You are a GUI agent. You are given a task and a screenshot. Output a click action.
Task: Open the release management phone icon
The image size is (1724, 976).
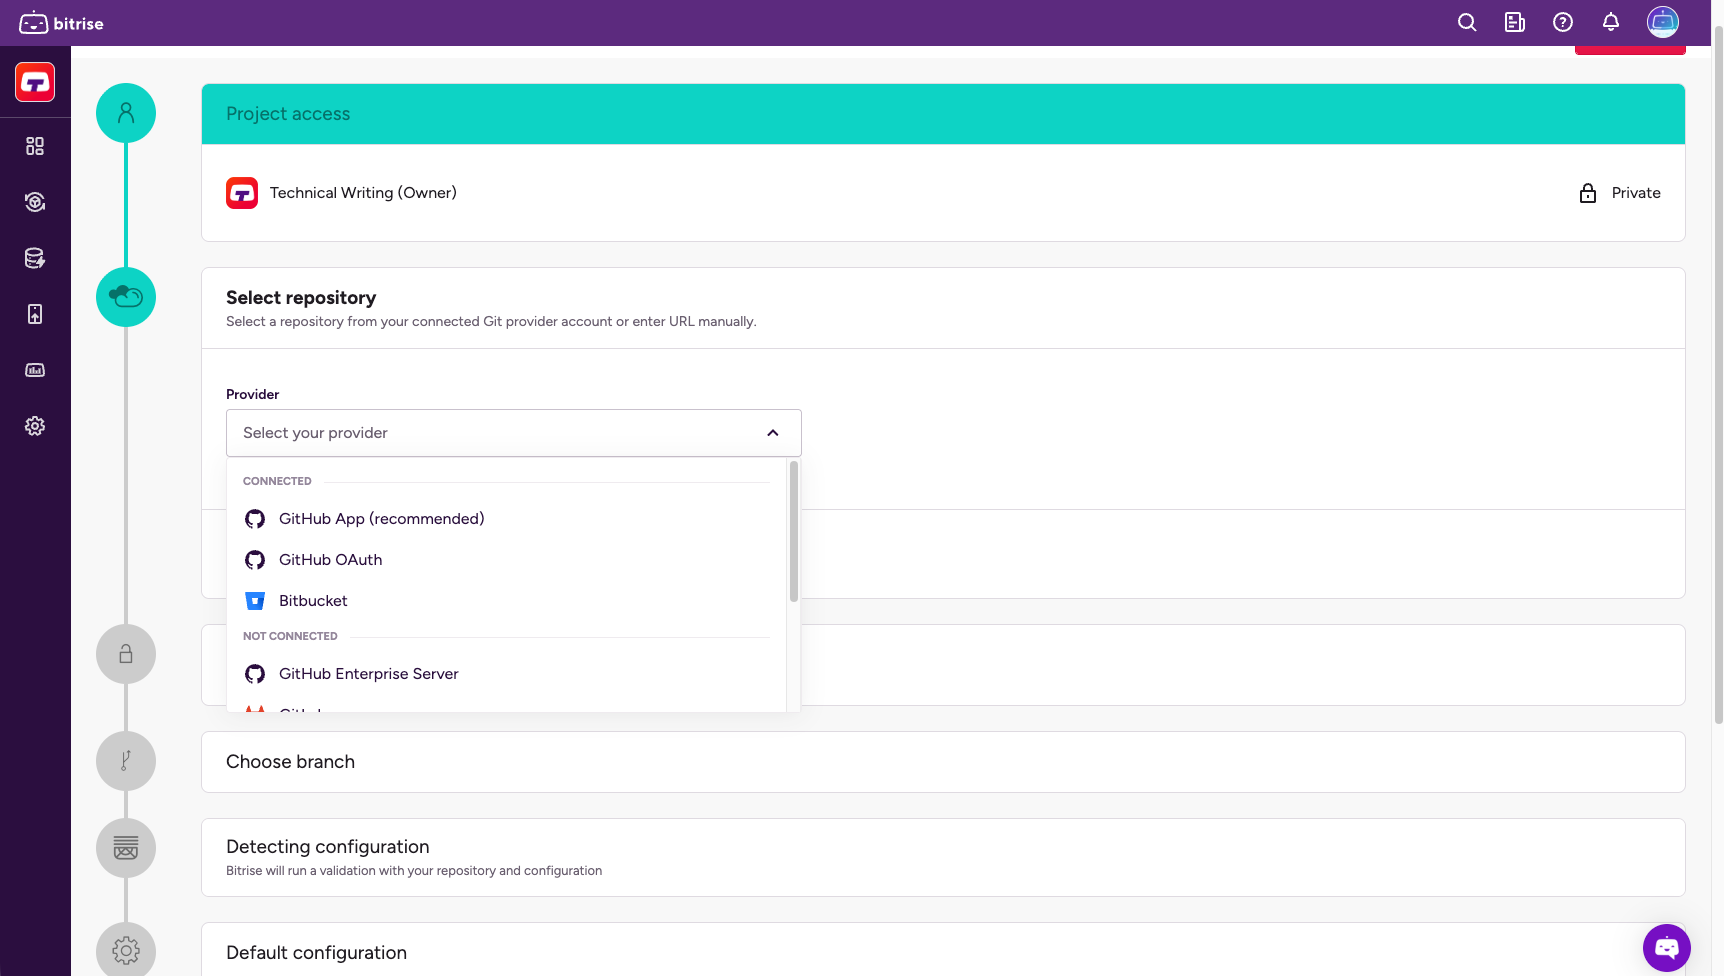(35, 314)
